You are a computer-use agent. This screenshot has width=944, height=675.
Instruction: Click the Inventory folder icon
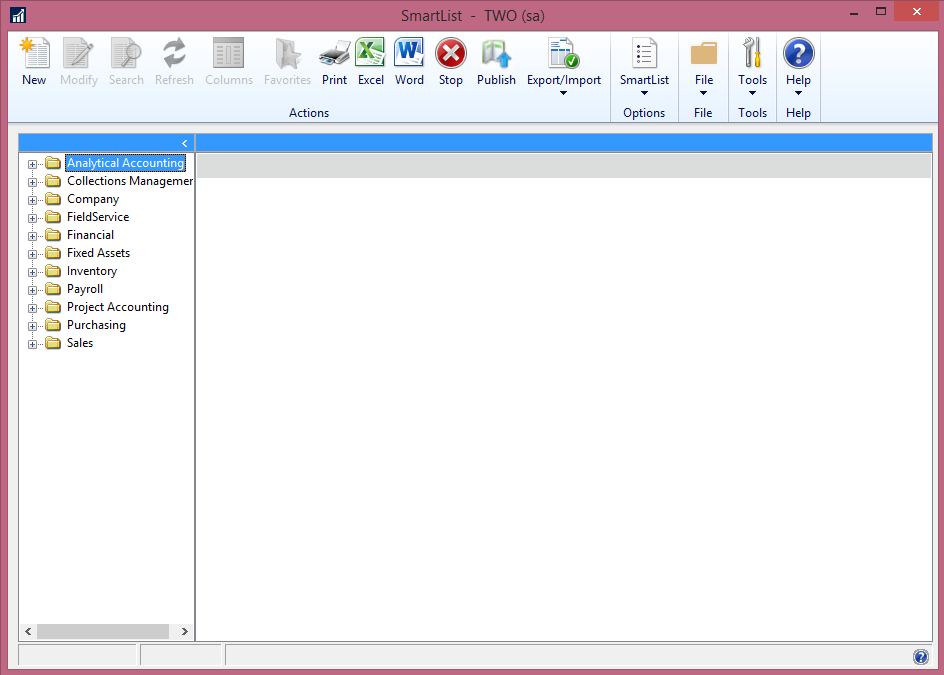tap(53, 270)
